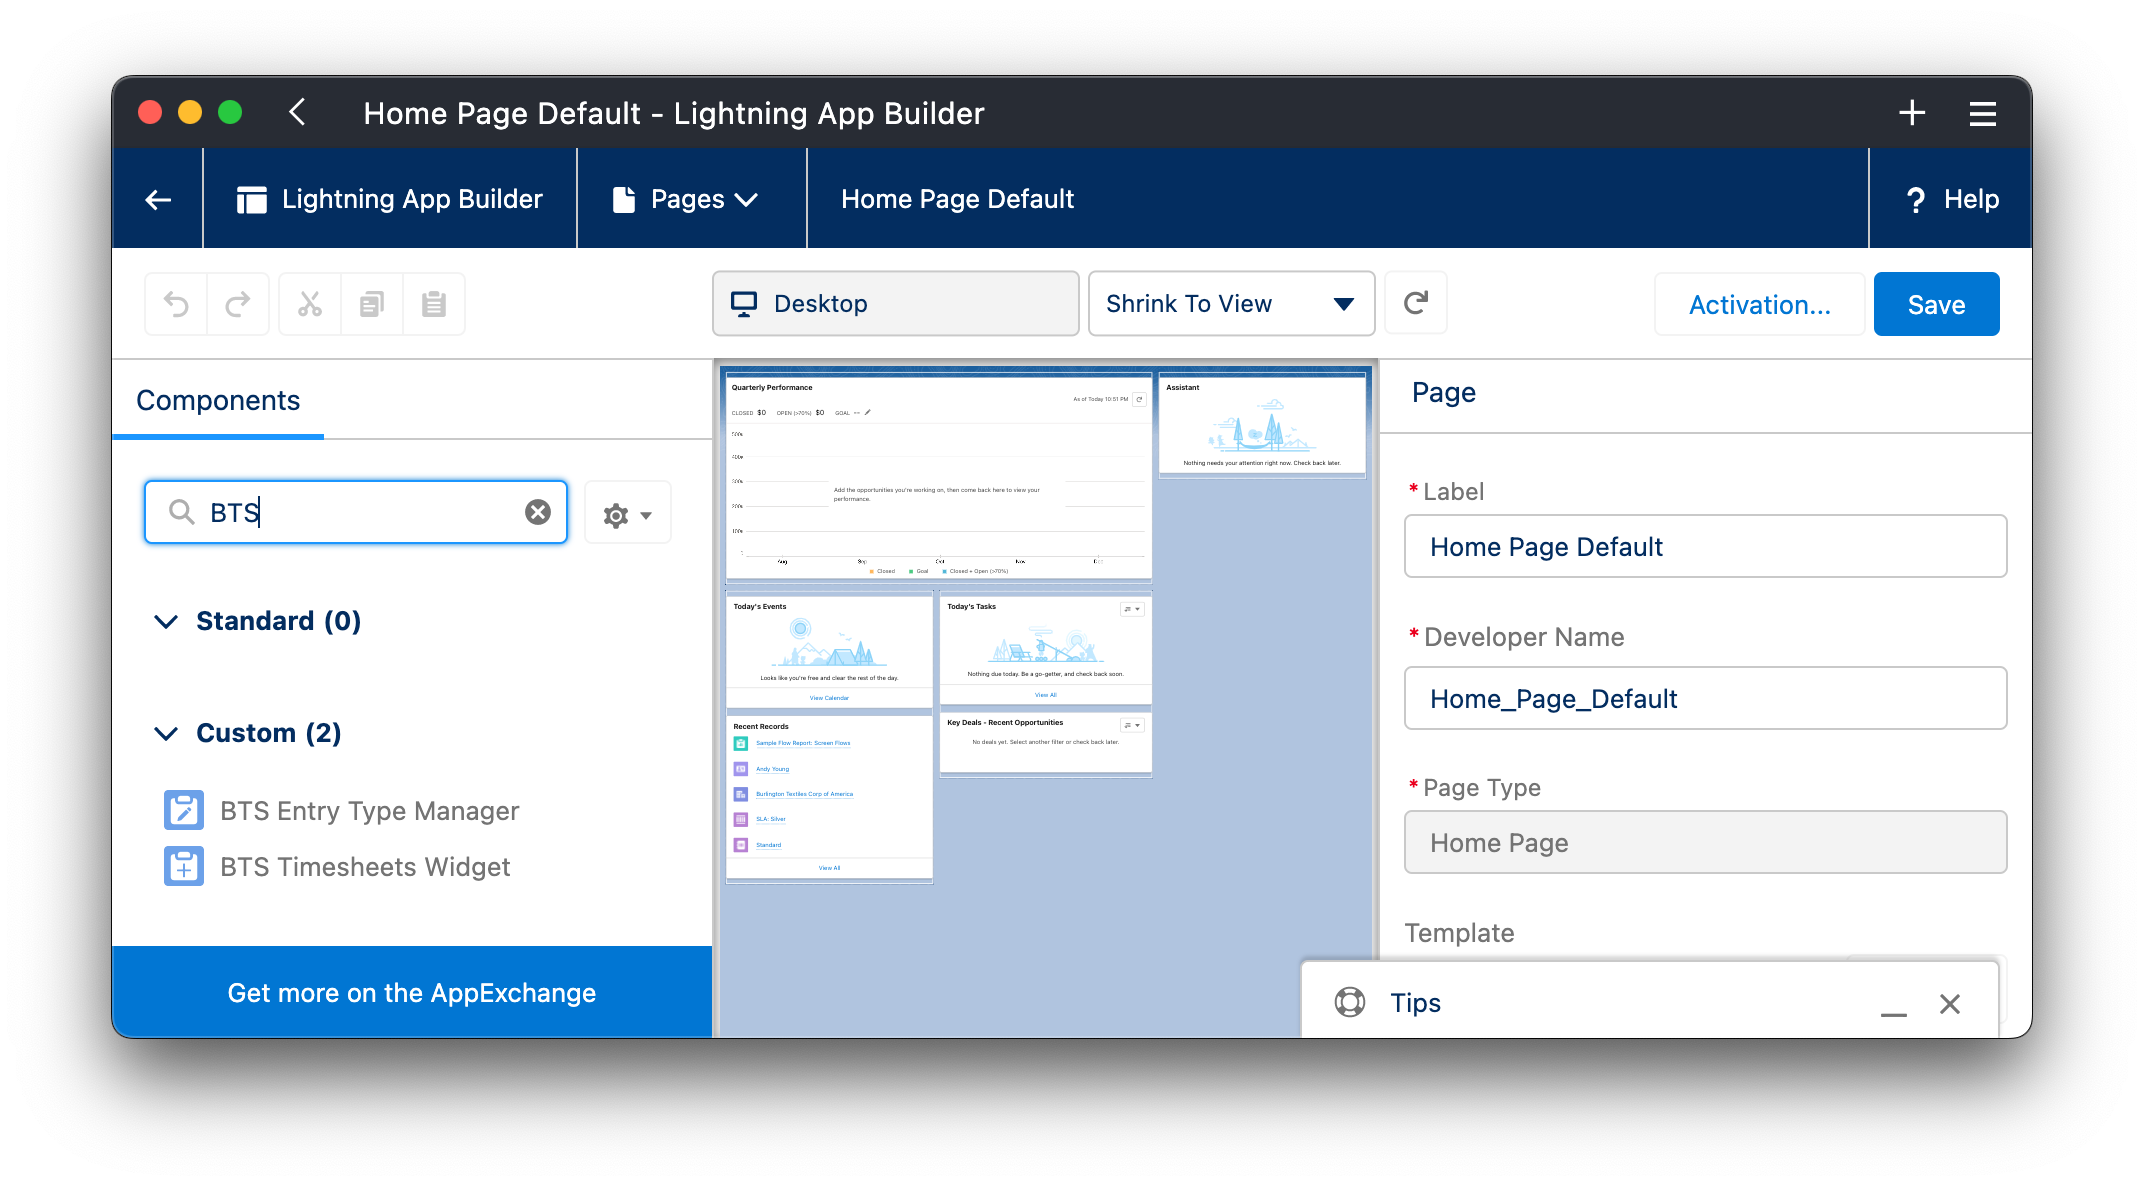Select the Recent Records component on canvas
The height and width of the screenshot is (1186, 2144).
click(829, 798)
